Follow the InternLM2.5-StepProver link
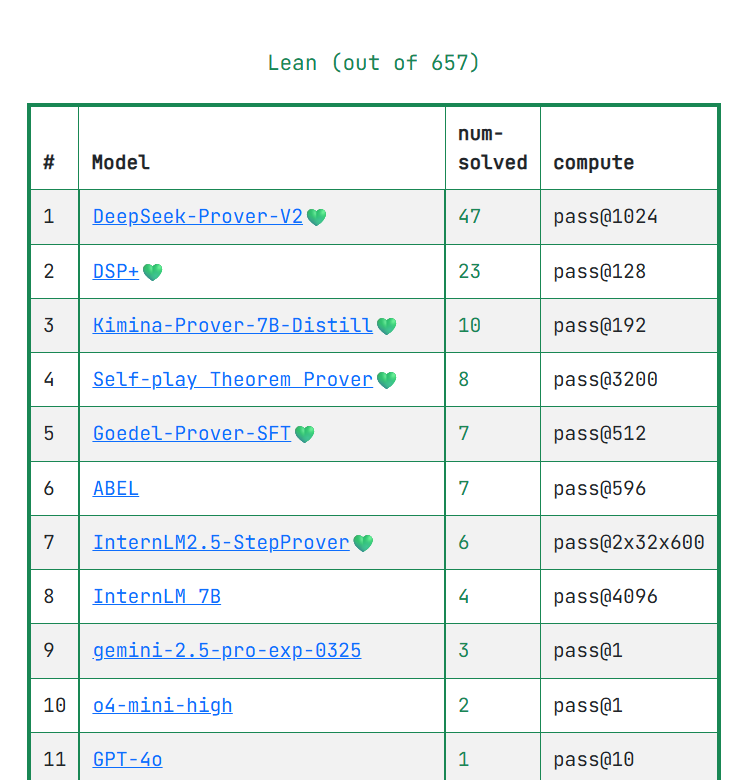The image size is (740, 780). pyautogui.click(x=221, y=543)
